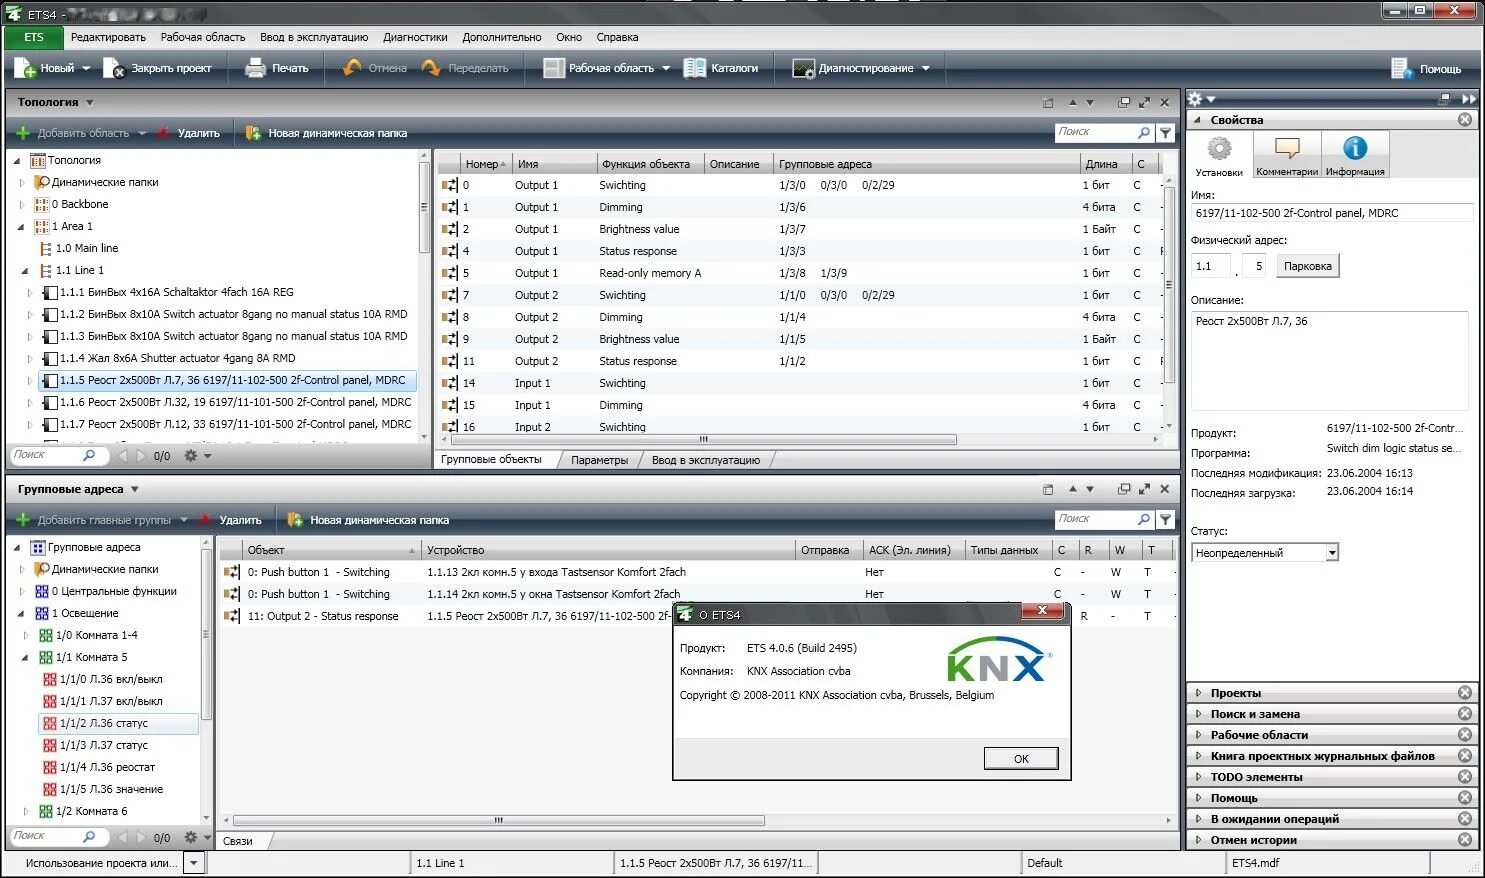This screenshot has height=878, width=1485.
Task: Click Удалить in Групповые адреса toolbar
Action: click(230, 520)
